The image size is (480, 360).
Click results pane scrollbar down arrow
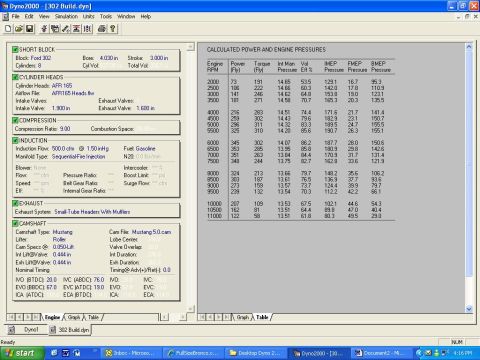tap(469, 309)
